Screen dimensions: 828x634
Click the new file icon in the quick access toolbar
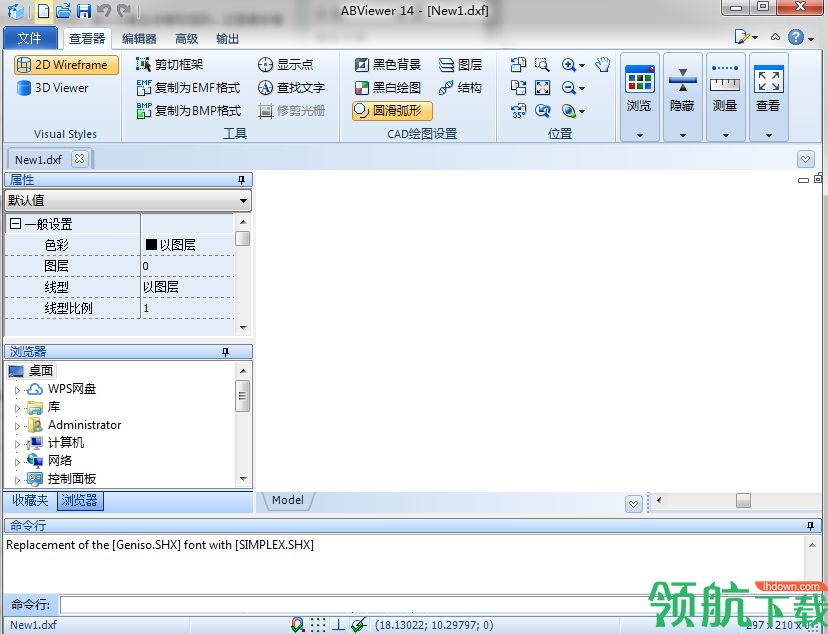(x=44, y=11)
